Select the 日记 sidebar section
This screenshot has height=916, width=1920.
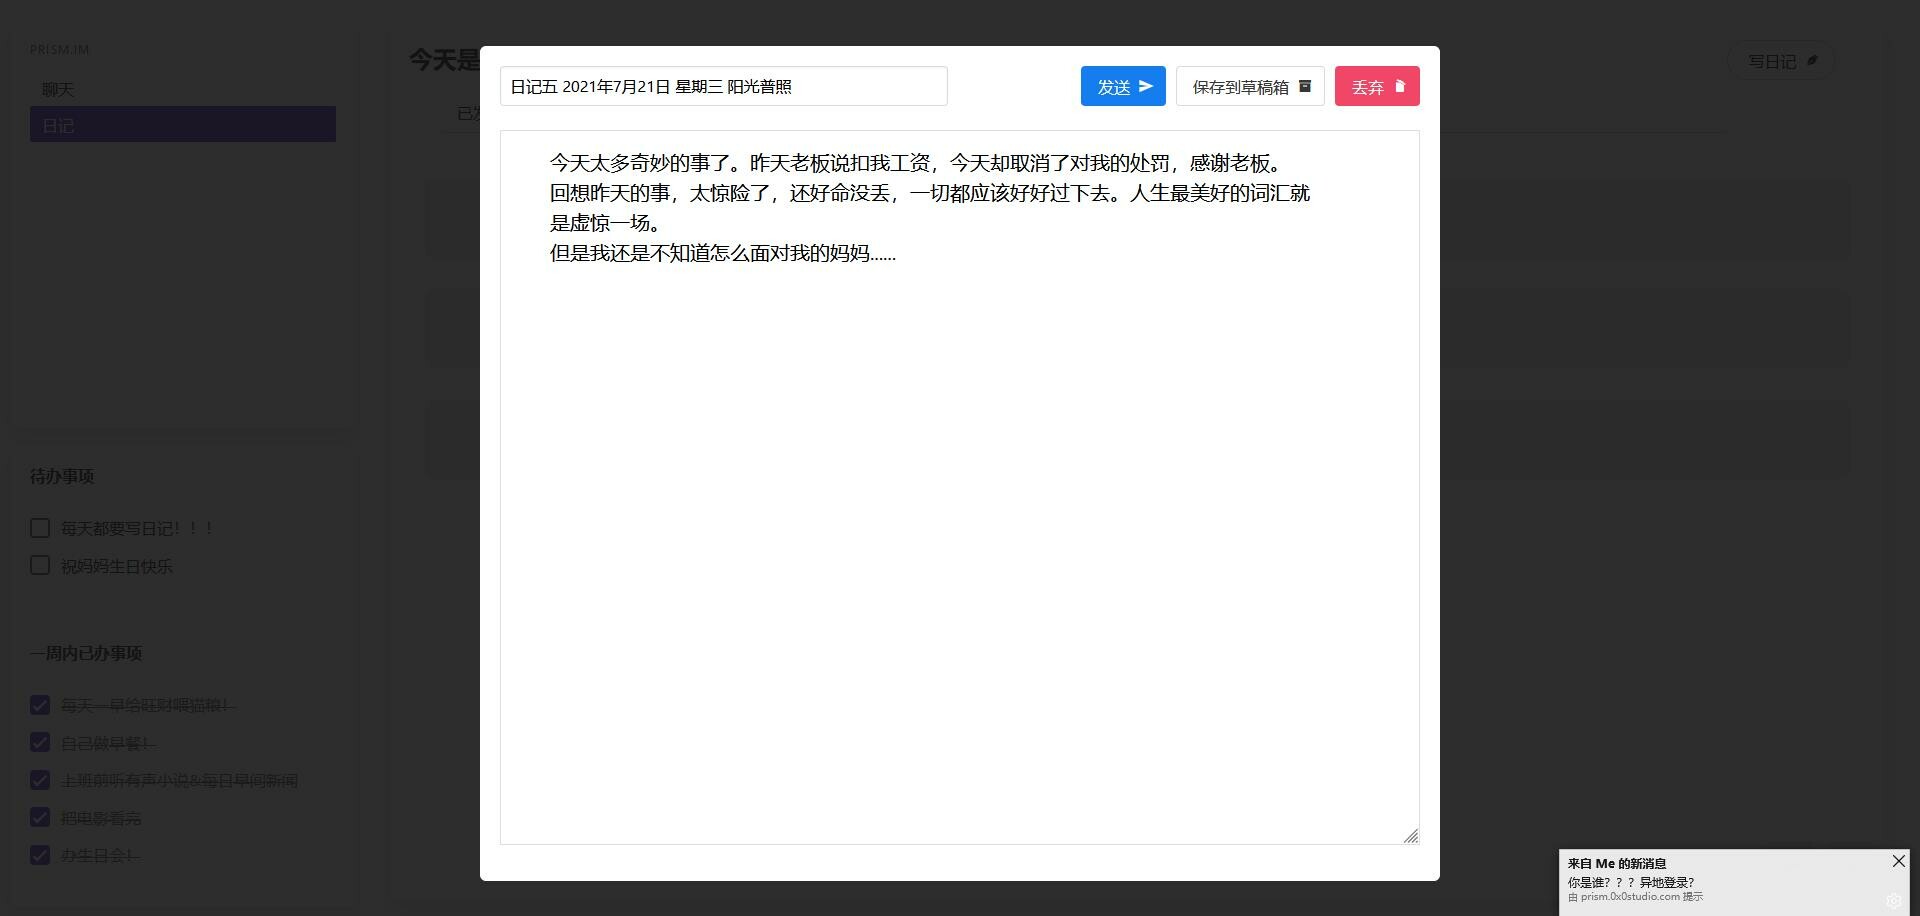coord(58,124)
